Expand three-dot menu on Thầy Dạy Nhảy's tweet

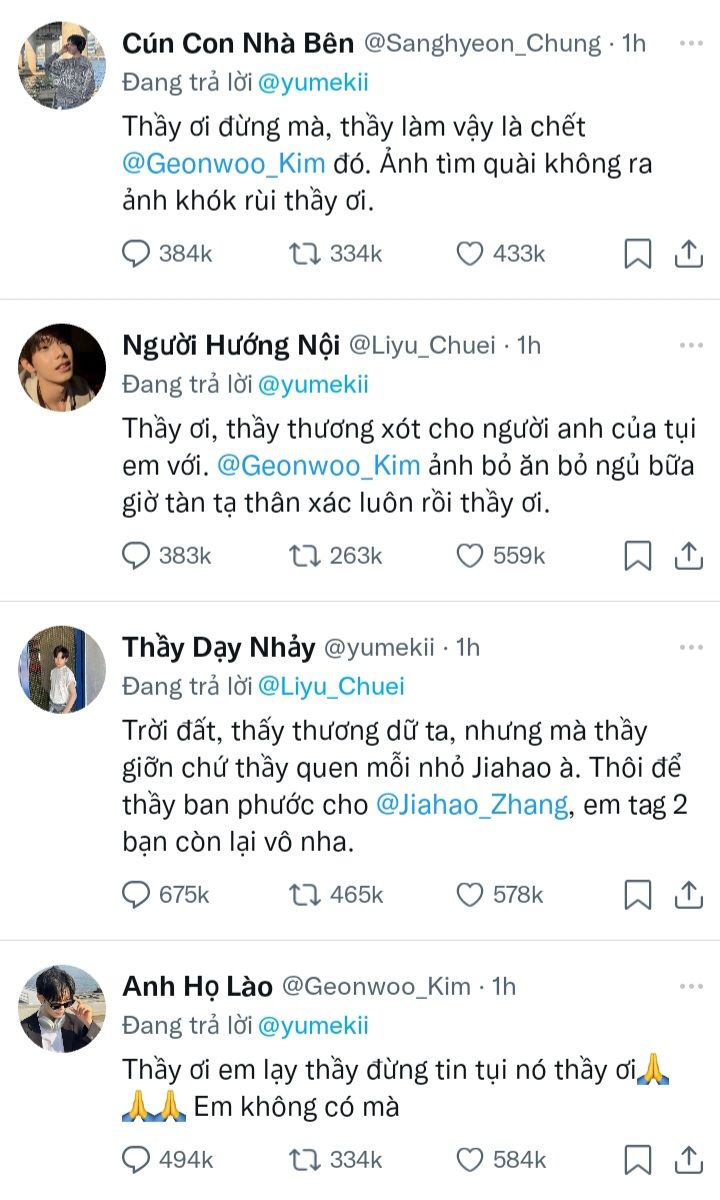pos(690,648)
